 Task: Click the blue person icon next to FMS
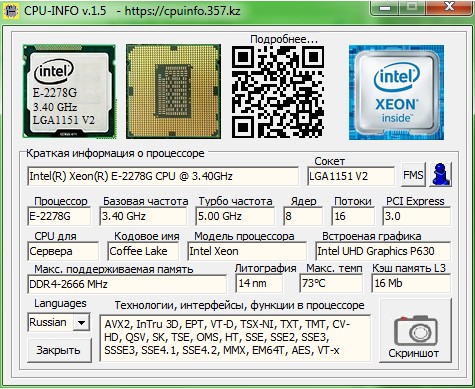point(441,174)
